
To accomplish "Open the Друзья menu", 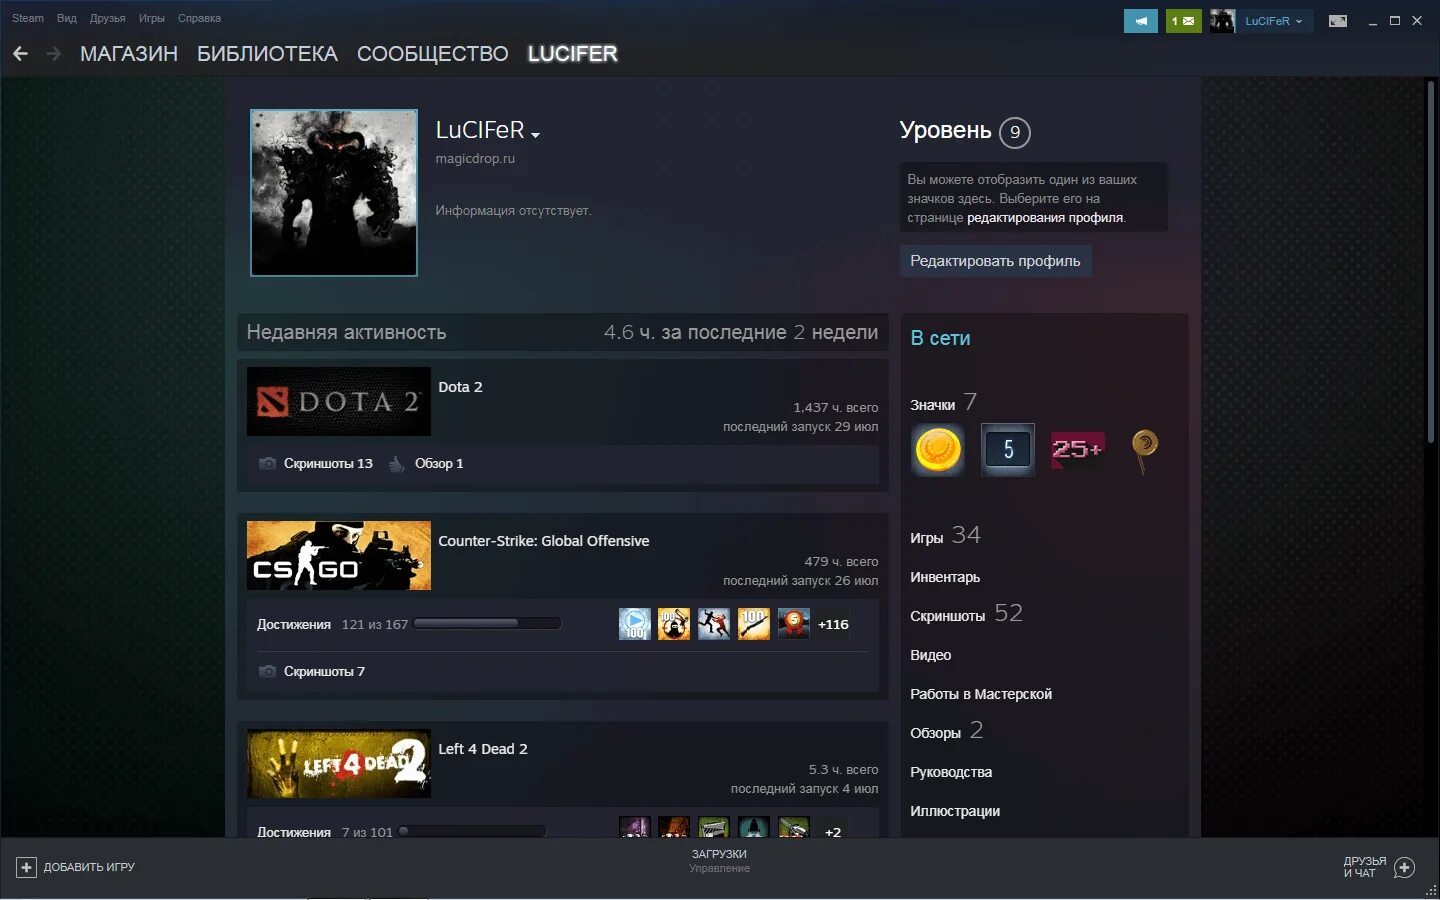I will (107, 18).
